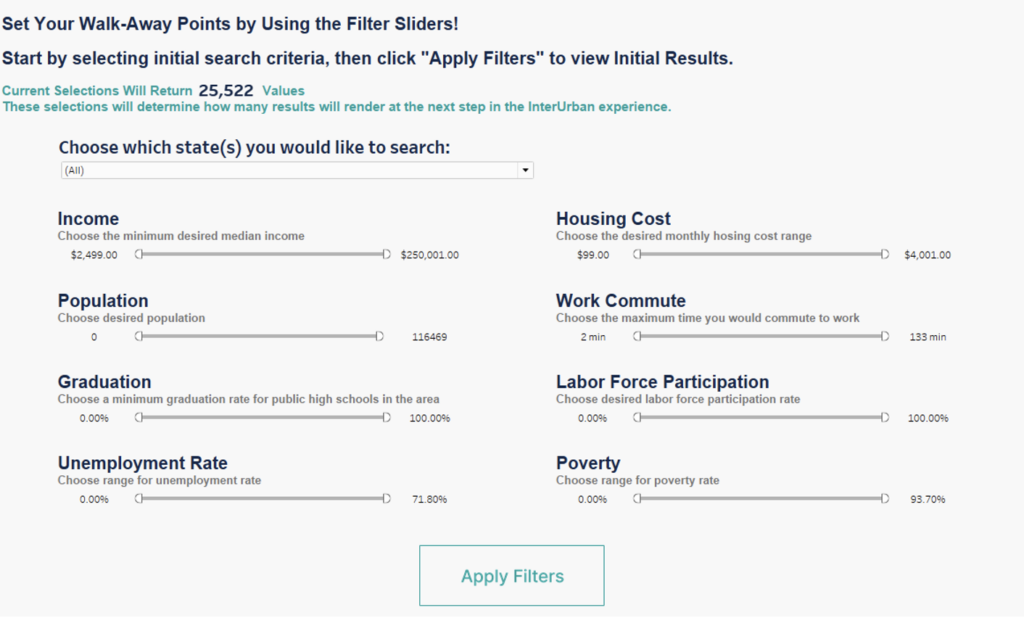
Task: Click the Population slider minimum handle
Action: click(x=139, y=337)
